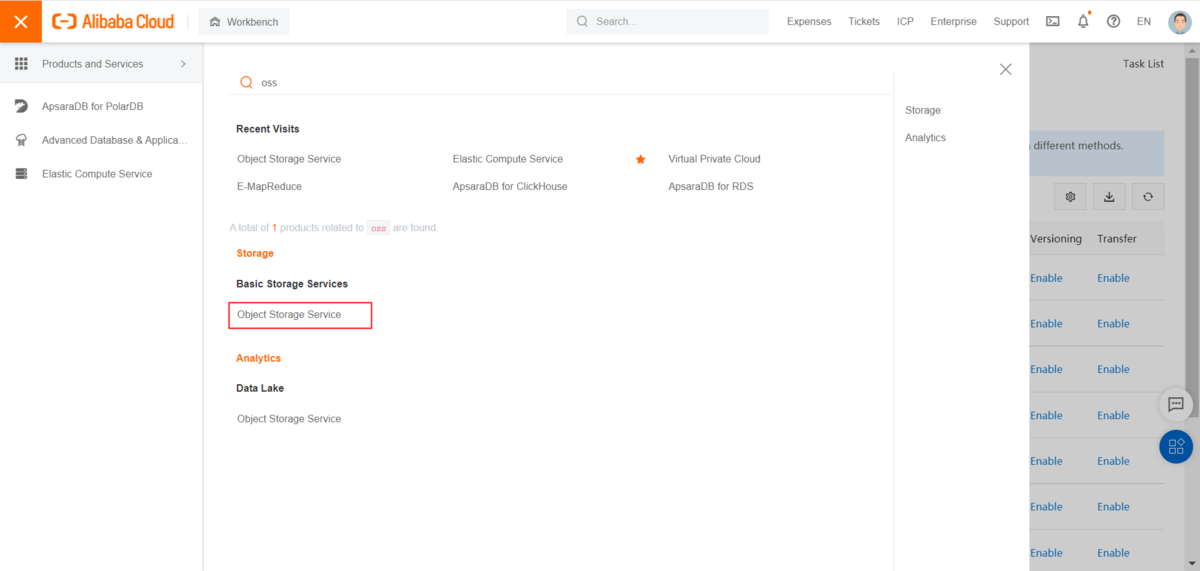The image size is (1200, 571).
Task: Click the Versioning column header
Action: [1056, 239]
